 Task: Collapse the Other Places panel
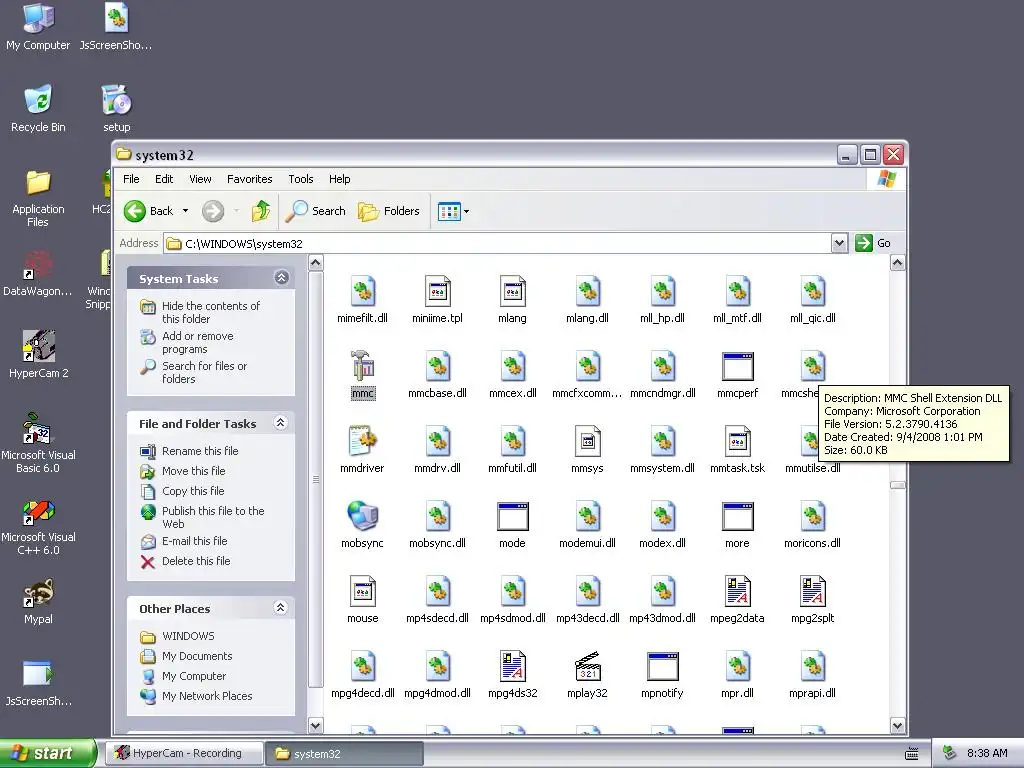pos(281,608)
